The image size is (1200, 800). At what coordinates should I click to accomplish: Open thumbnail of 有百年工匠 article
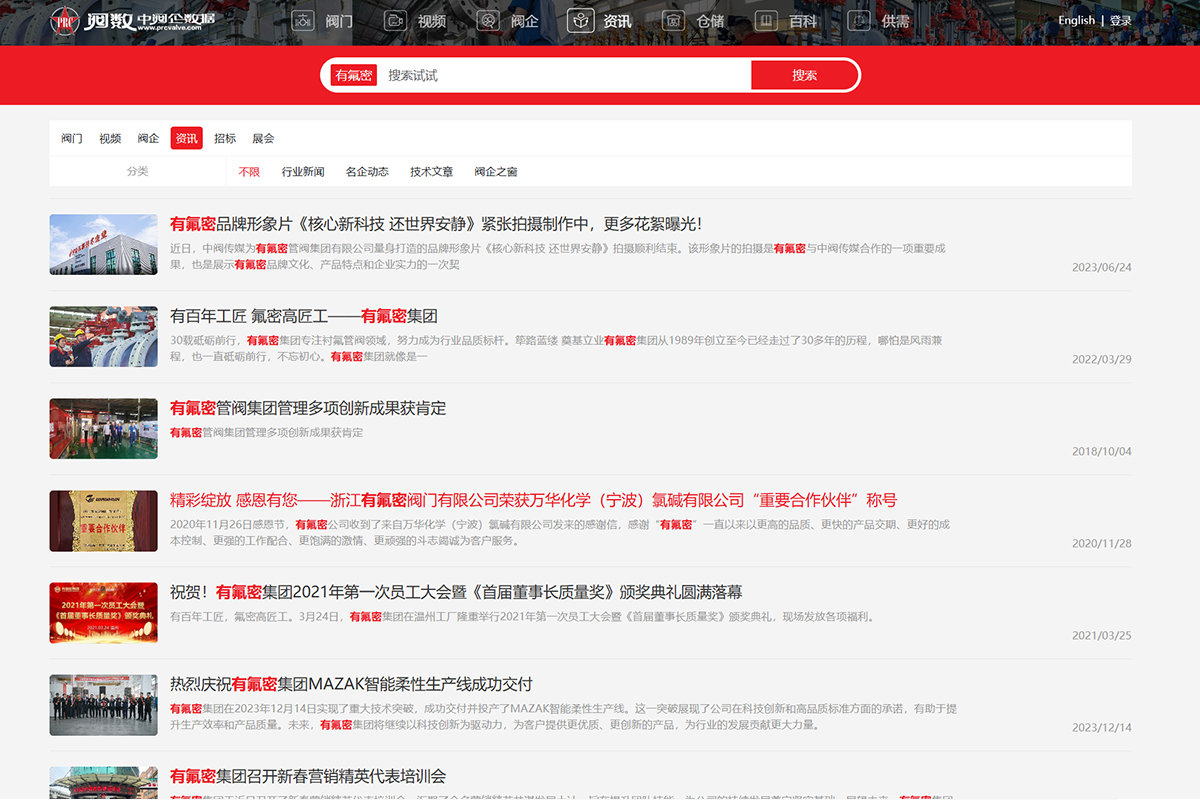tap(104, 337)
